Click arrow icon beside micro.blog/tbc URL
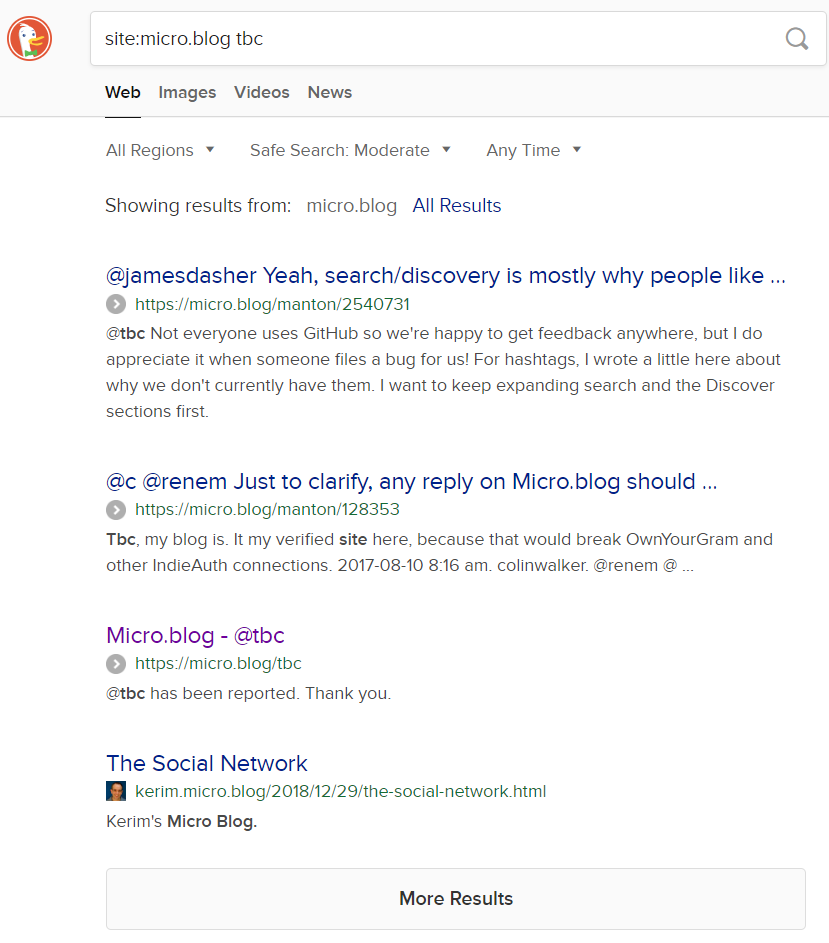This screenshot has width=829, height=943. [x=116, y=664]
